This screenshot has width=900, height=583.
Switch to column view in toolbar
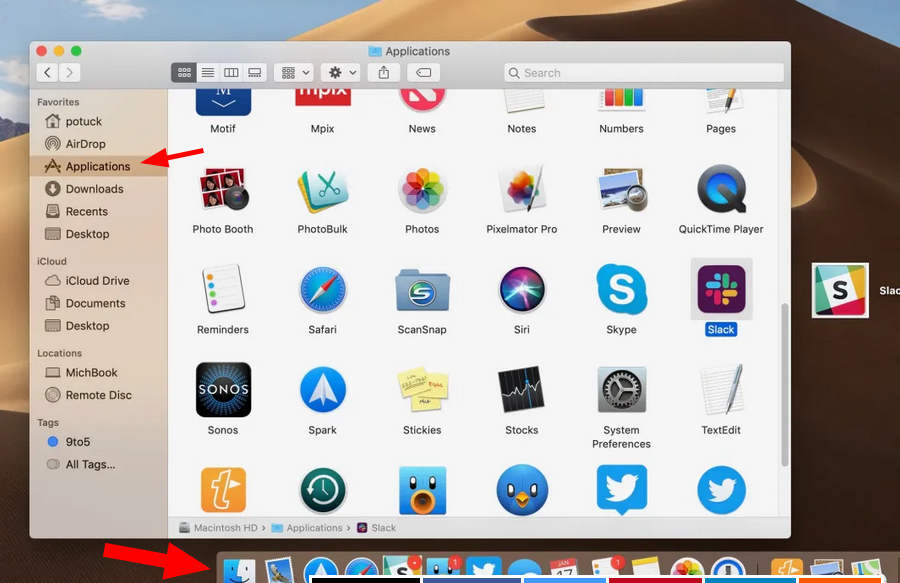[231, 73]
